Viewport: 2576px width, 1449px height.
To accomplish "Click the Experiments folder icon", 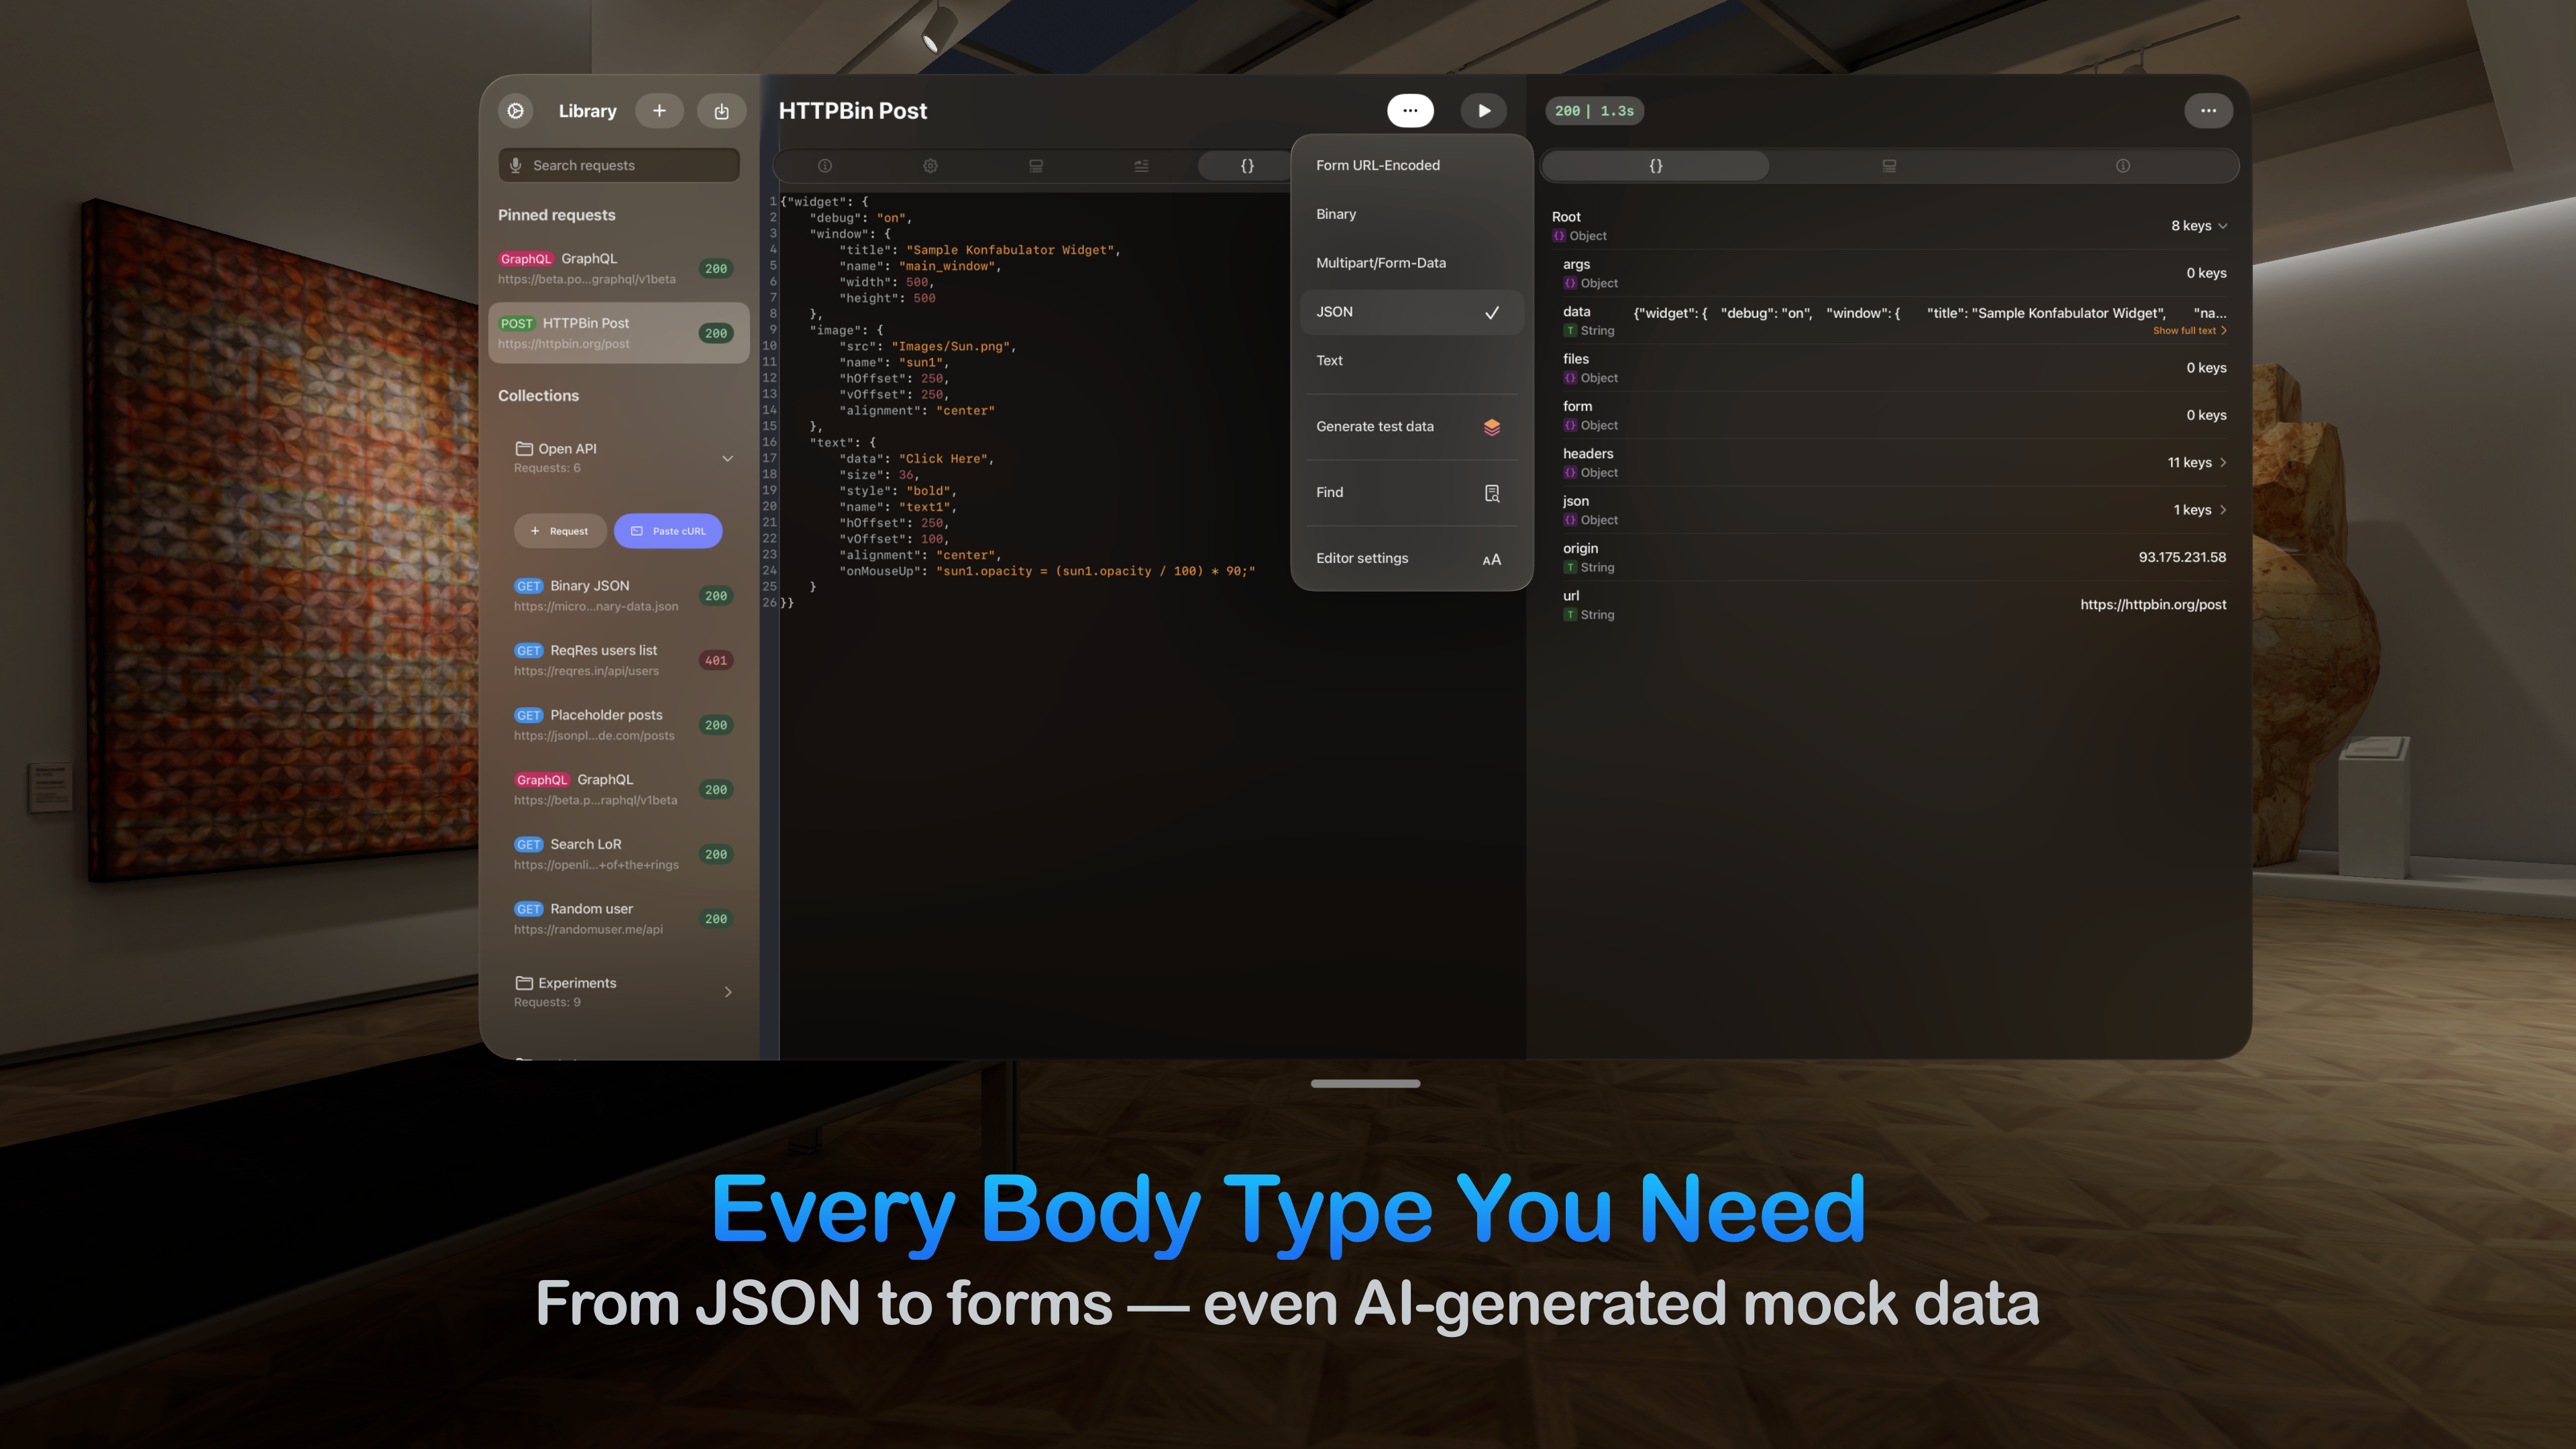I will coord(524,983).
